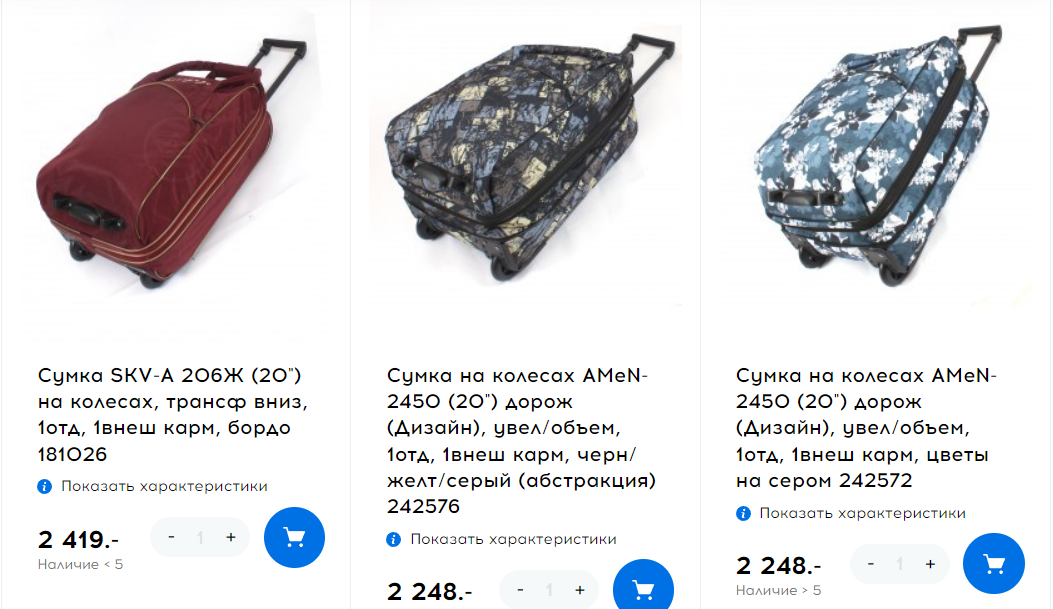
Task: Click info icon under burgundy SKV-A bag
Action: [44, 486]
